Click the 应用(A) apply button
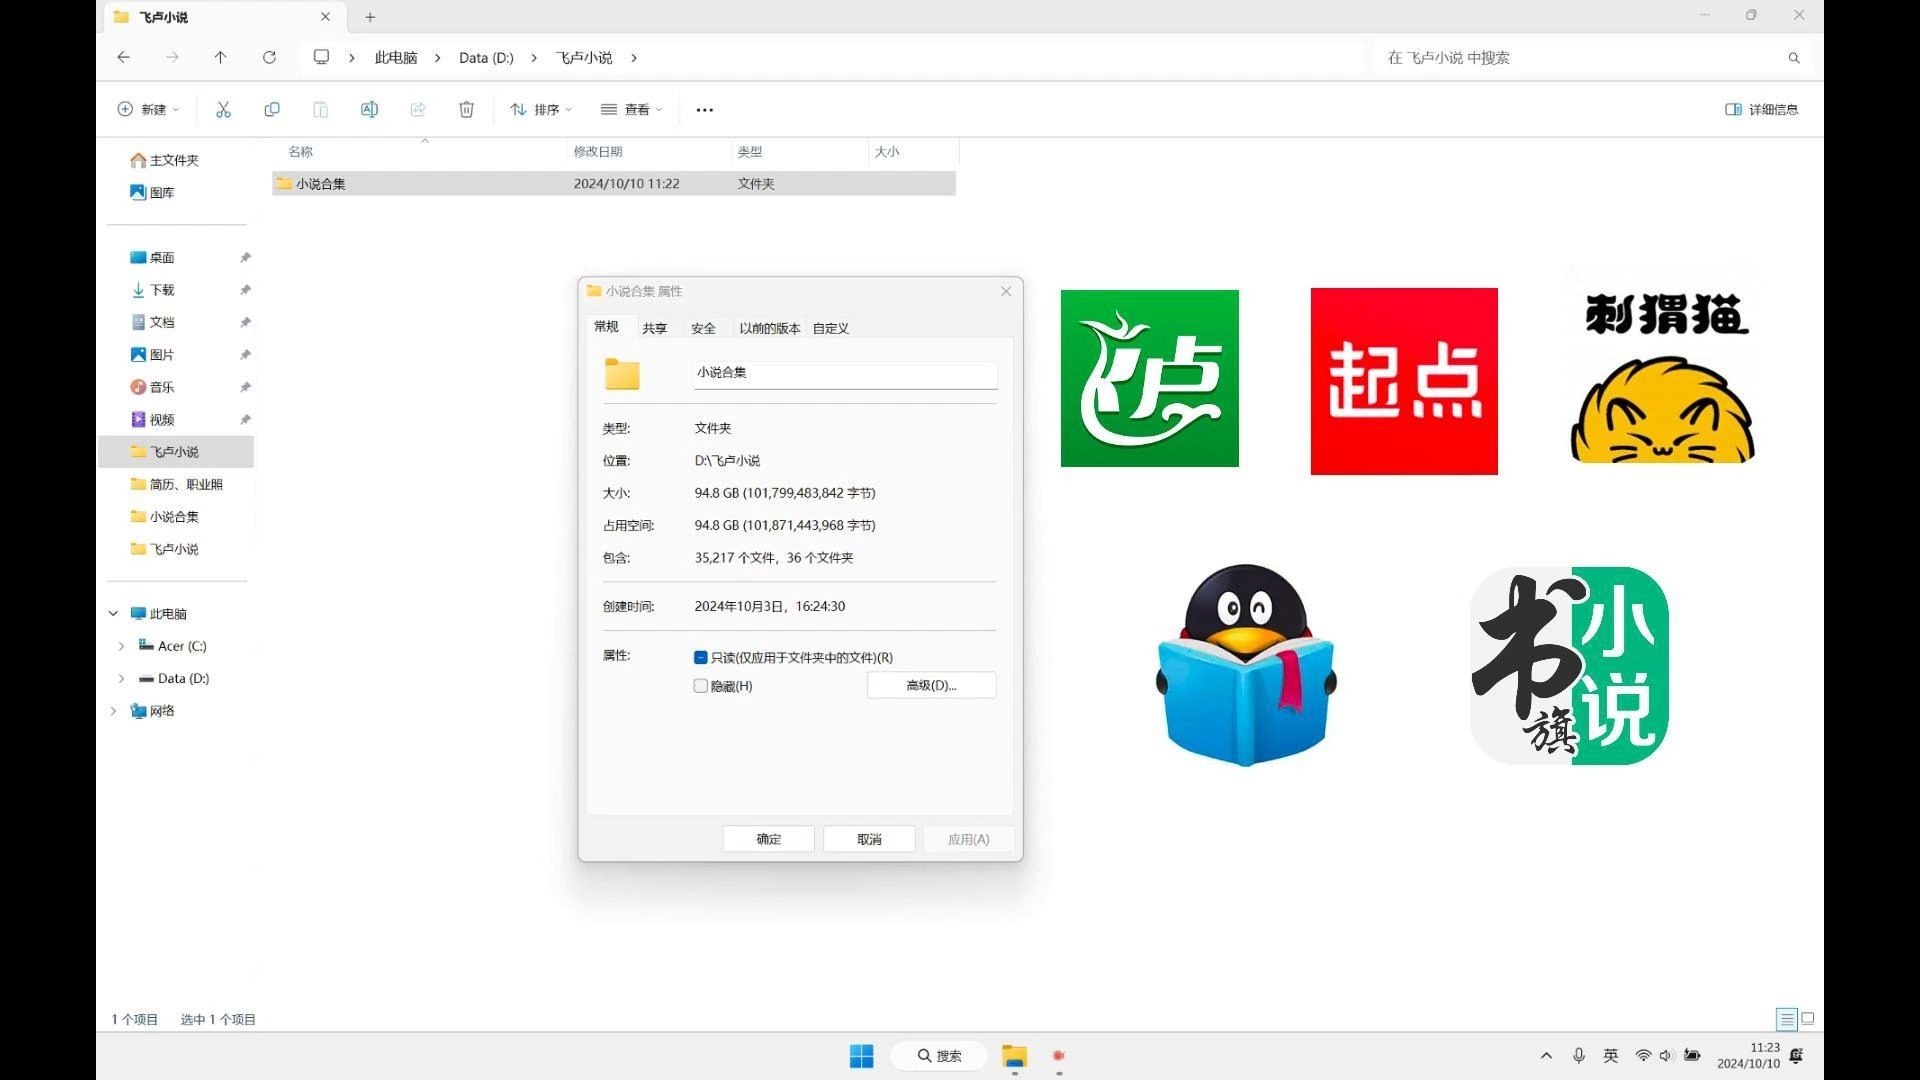Image resolution: width=1920 pixels, height=1080 pixels. (968, 839)
